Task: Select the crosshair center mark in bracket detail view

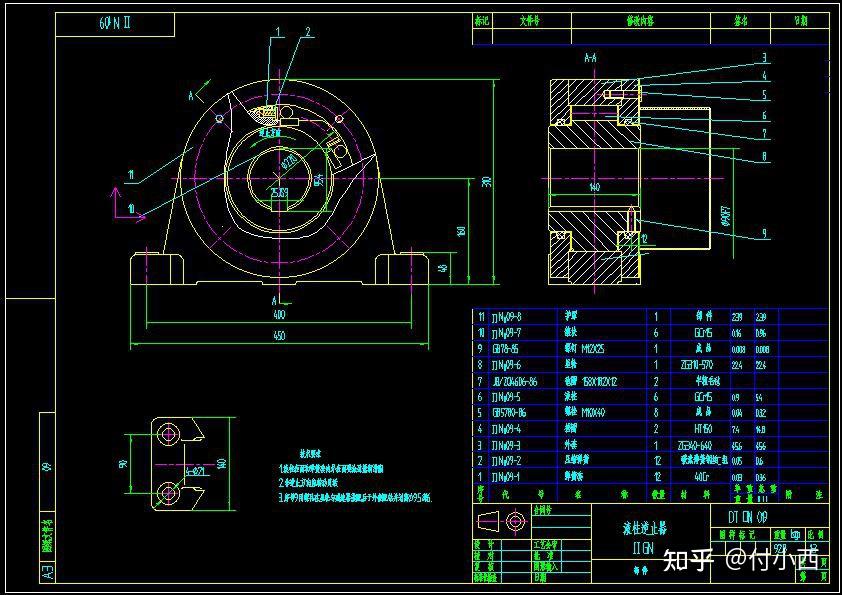Action: pos(169,433)
